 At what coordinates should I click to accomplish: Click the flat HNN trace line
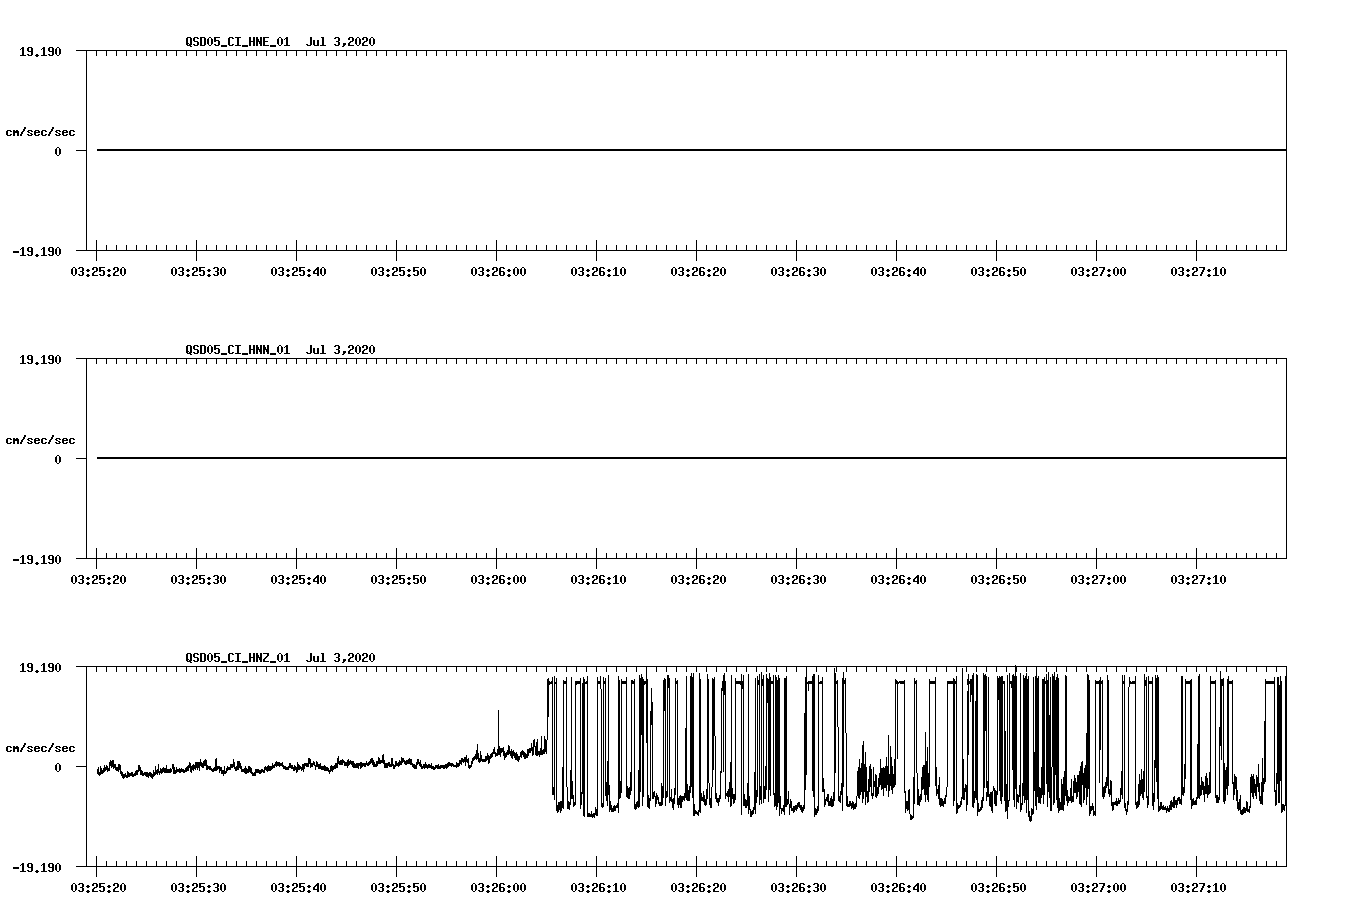pos(691,458)
